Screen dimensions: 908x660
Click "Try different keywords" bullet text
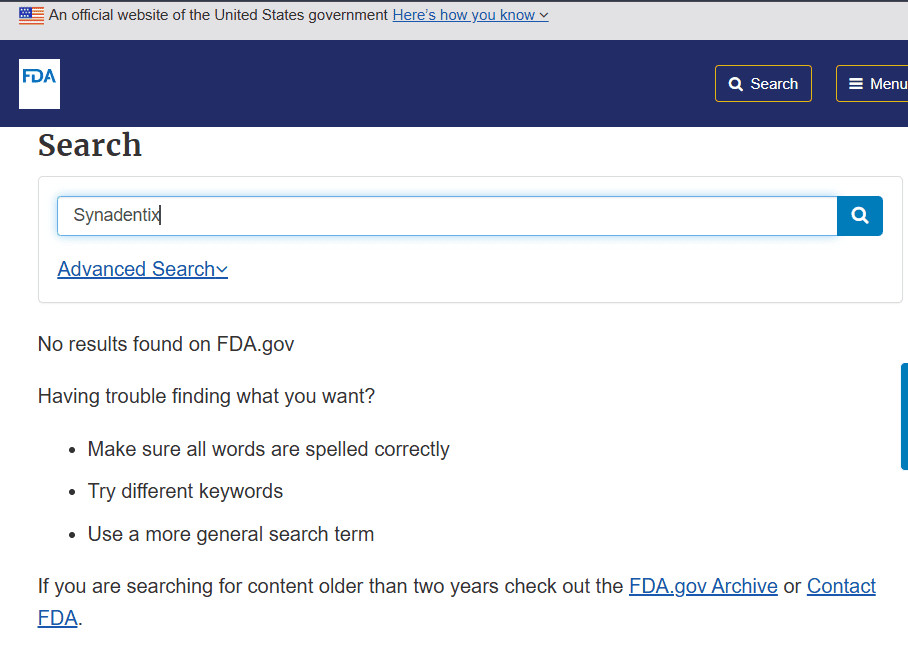coord(185,491)
